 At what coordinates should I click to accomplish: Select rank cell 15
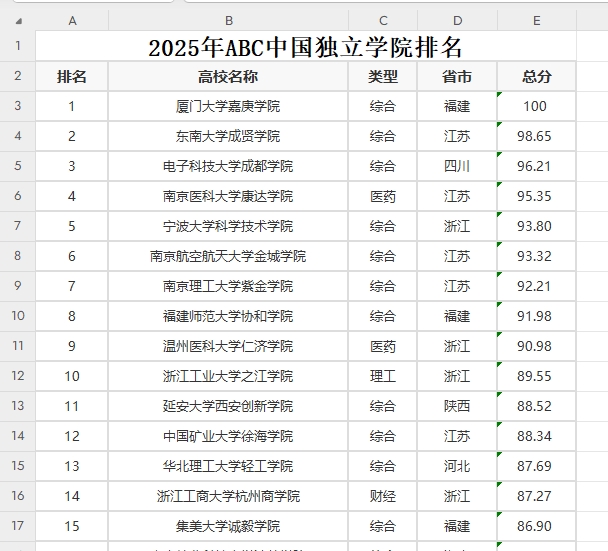[x=72, y=526]
